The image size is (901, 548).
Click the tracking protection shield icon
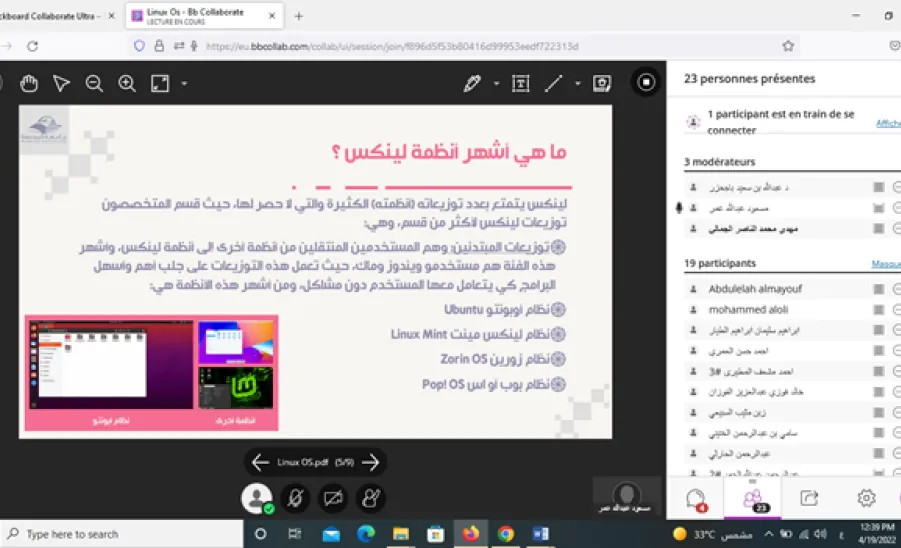(x=139, y=46)
